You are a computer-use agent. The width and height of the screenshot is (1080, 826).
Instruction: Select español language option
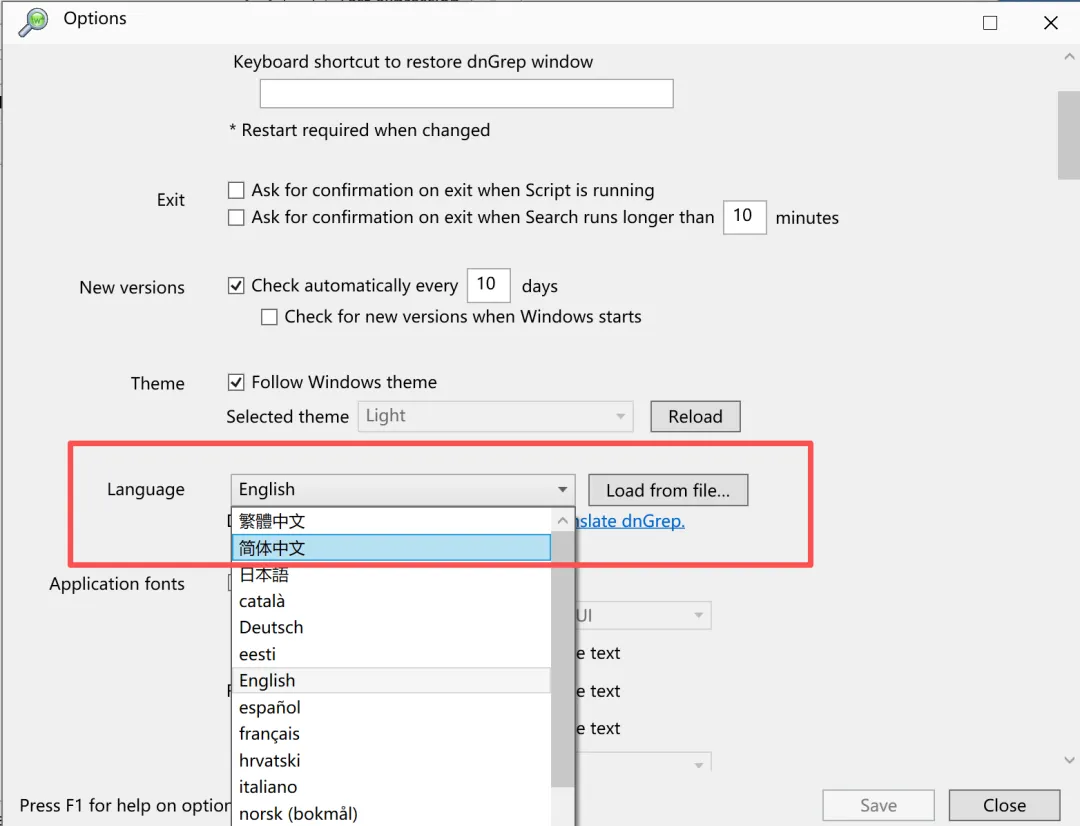(391, 708)
